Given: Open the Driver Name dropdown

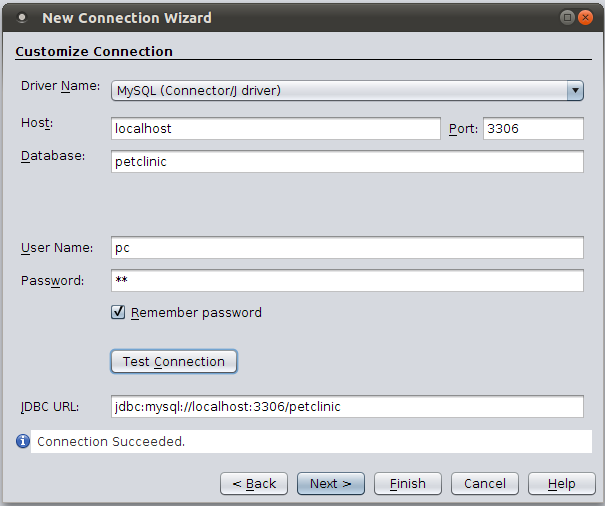Looking at the screenshot, I should pyautogui.click(x=575, y=91).
